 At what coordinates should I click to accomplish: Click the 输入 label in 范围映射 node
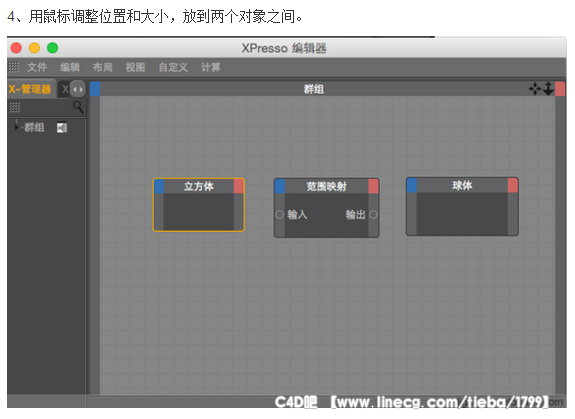pyautogui.click(x=297, y=214)
